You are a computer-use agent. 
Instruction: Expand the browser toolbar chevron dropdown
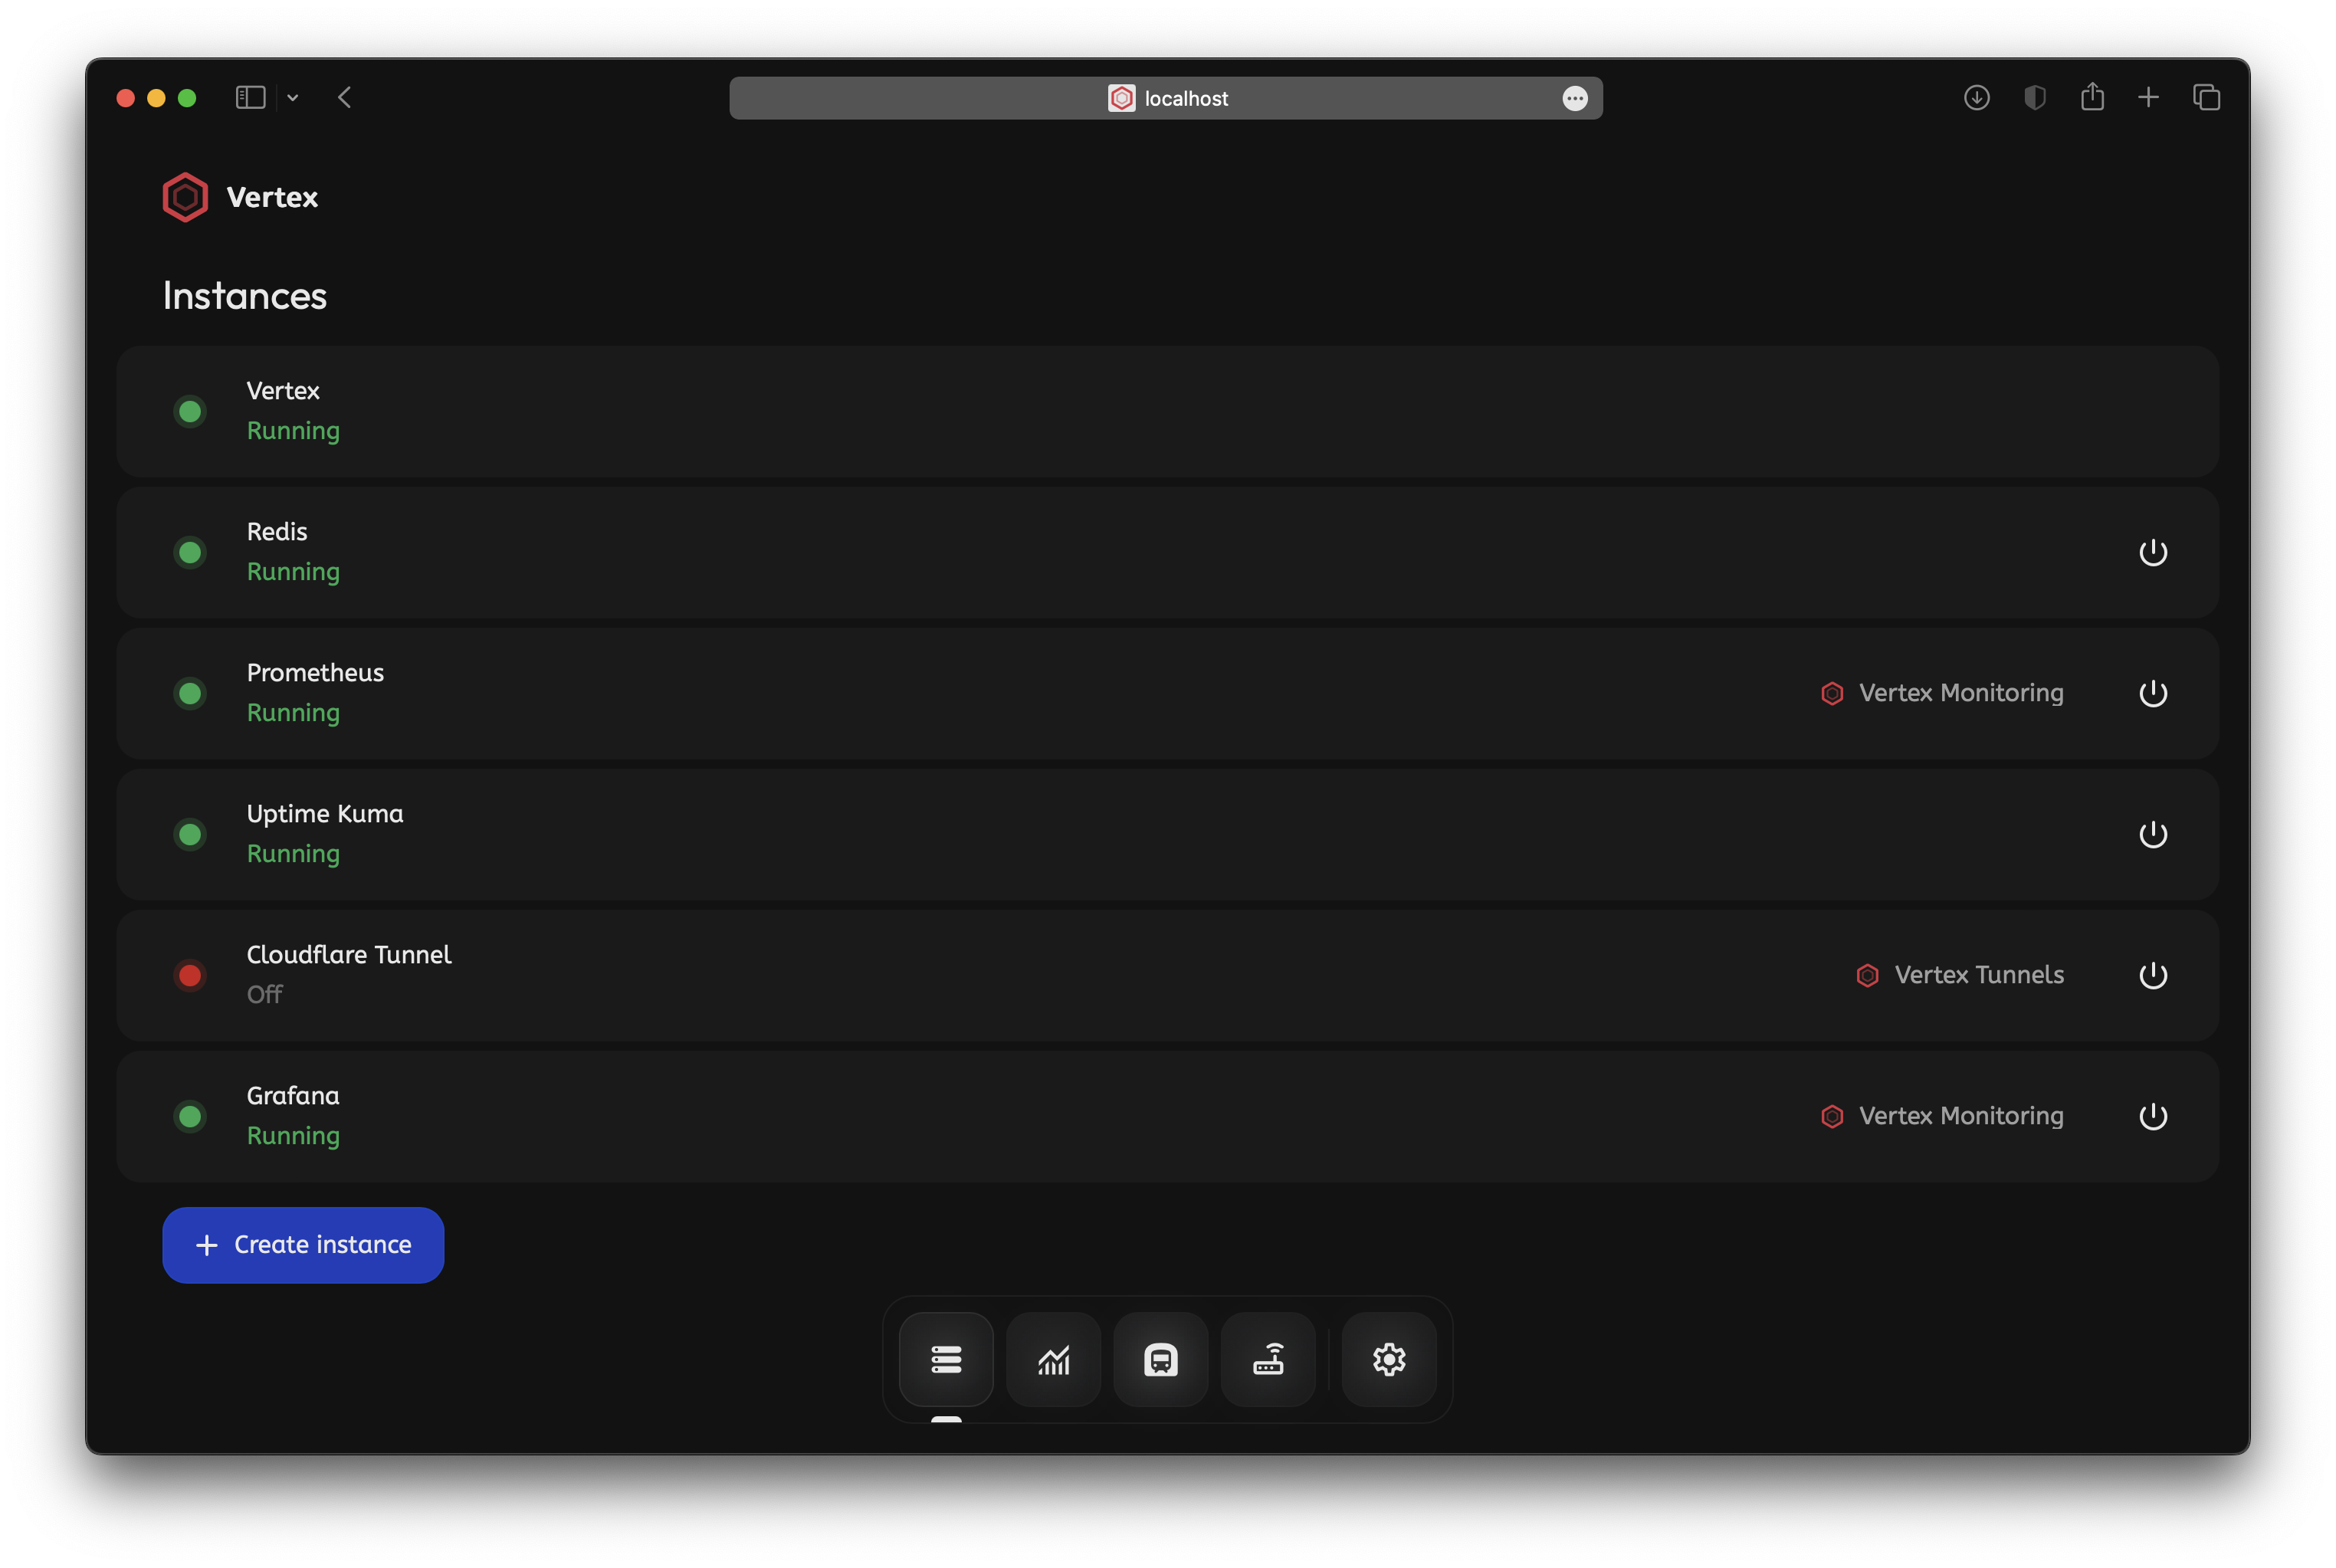pos(293,97)
